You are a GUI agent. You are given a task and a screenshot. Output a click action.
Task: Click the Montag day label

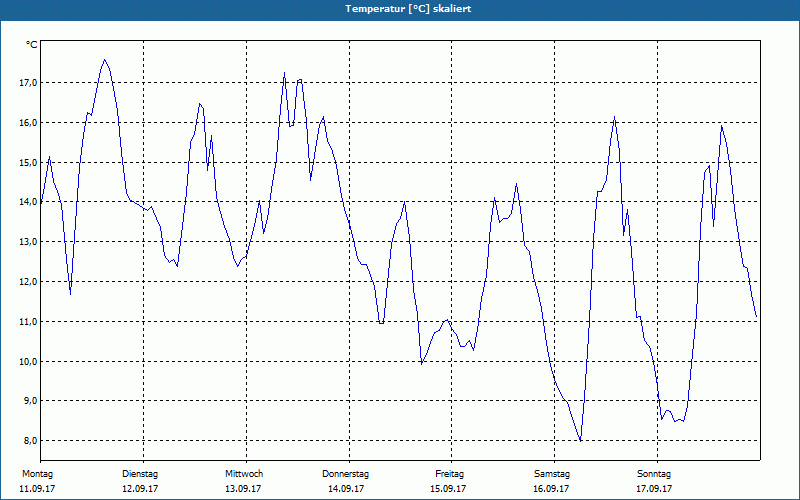point(37,474)
